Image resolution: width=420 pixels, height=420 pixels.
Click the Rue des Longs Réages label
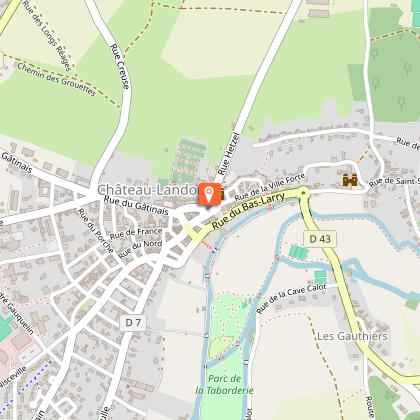pyautogui.click(x=47, y=36)
